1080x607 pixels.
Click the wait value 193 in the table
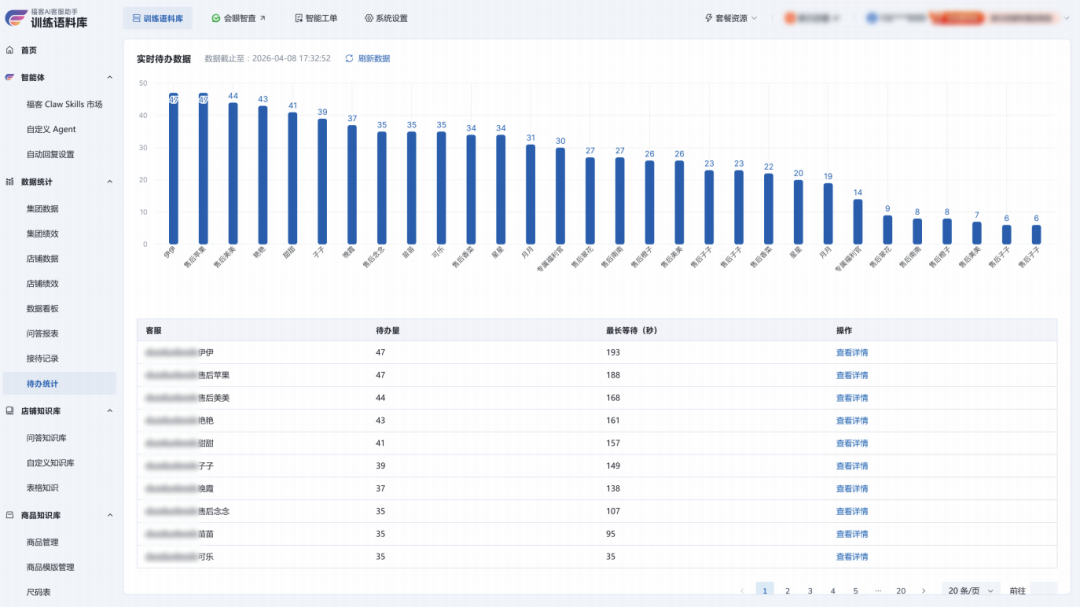click(x=613, y=353)
